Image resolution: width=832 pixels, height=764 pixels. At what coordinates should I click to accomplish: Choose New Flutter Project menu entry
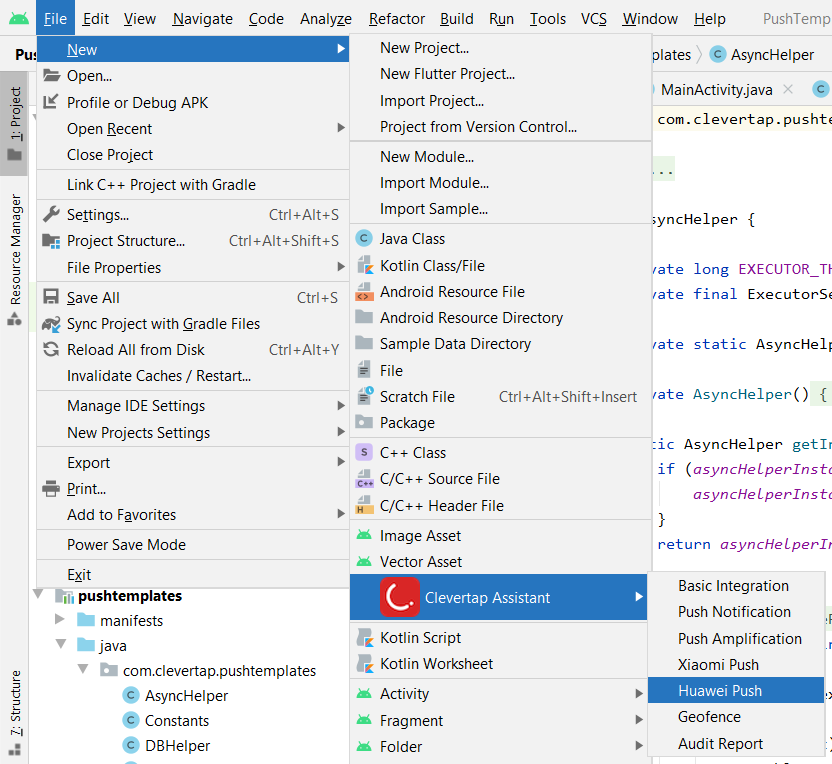click(x=500, y=74)
